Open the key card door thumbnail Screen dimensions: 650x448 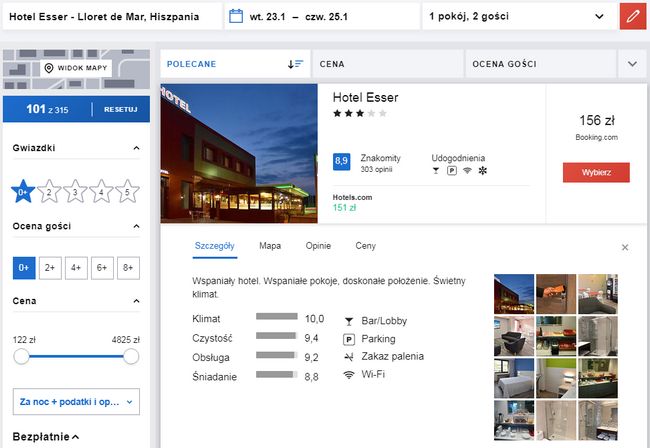[556, 294]
